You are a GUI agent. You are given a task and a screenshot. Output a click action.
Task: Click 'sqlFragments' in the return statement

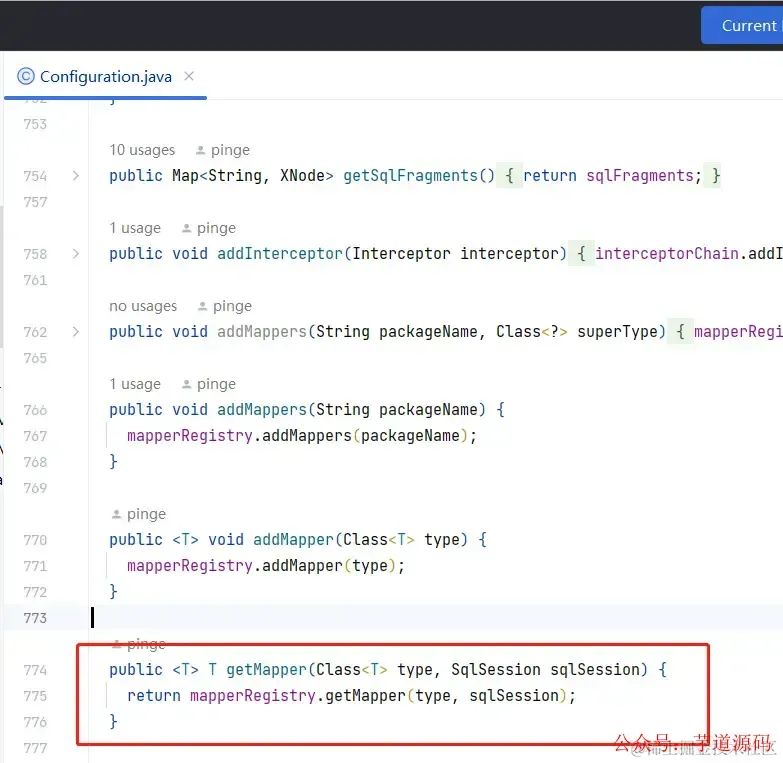[x=640, y=176]
